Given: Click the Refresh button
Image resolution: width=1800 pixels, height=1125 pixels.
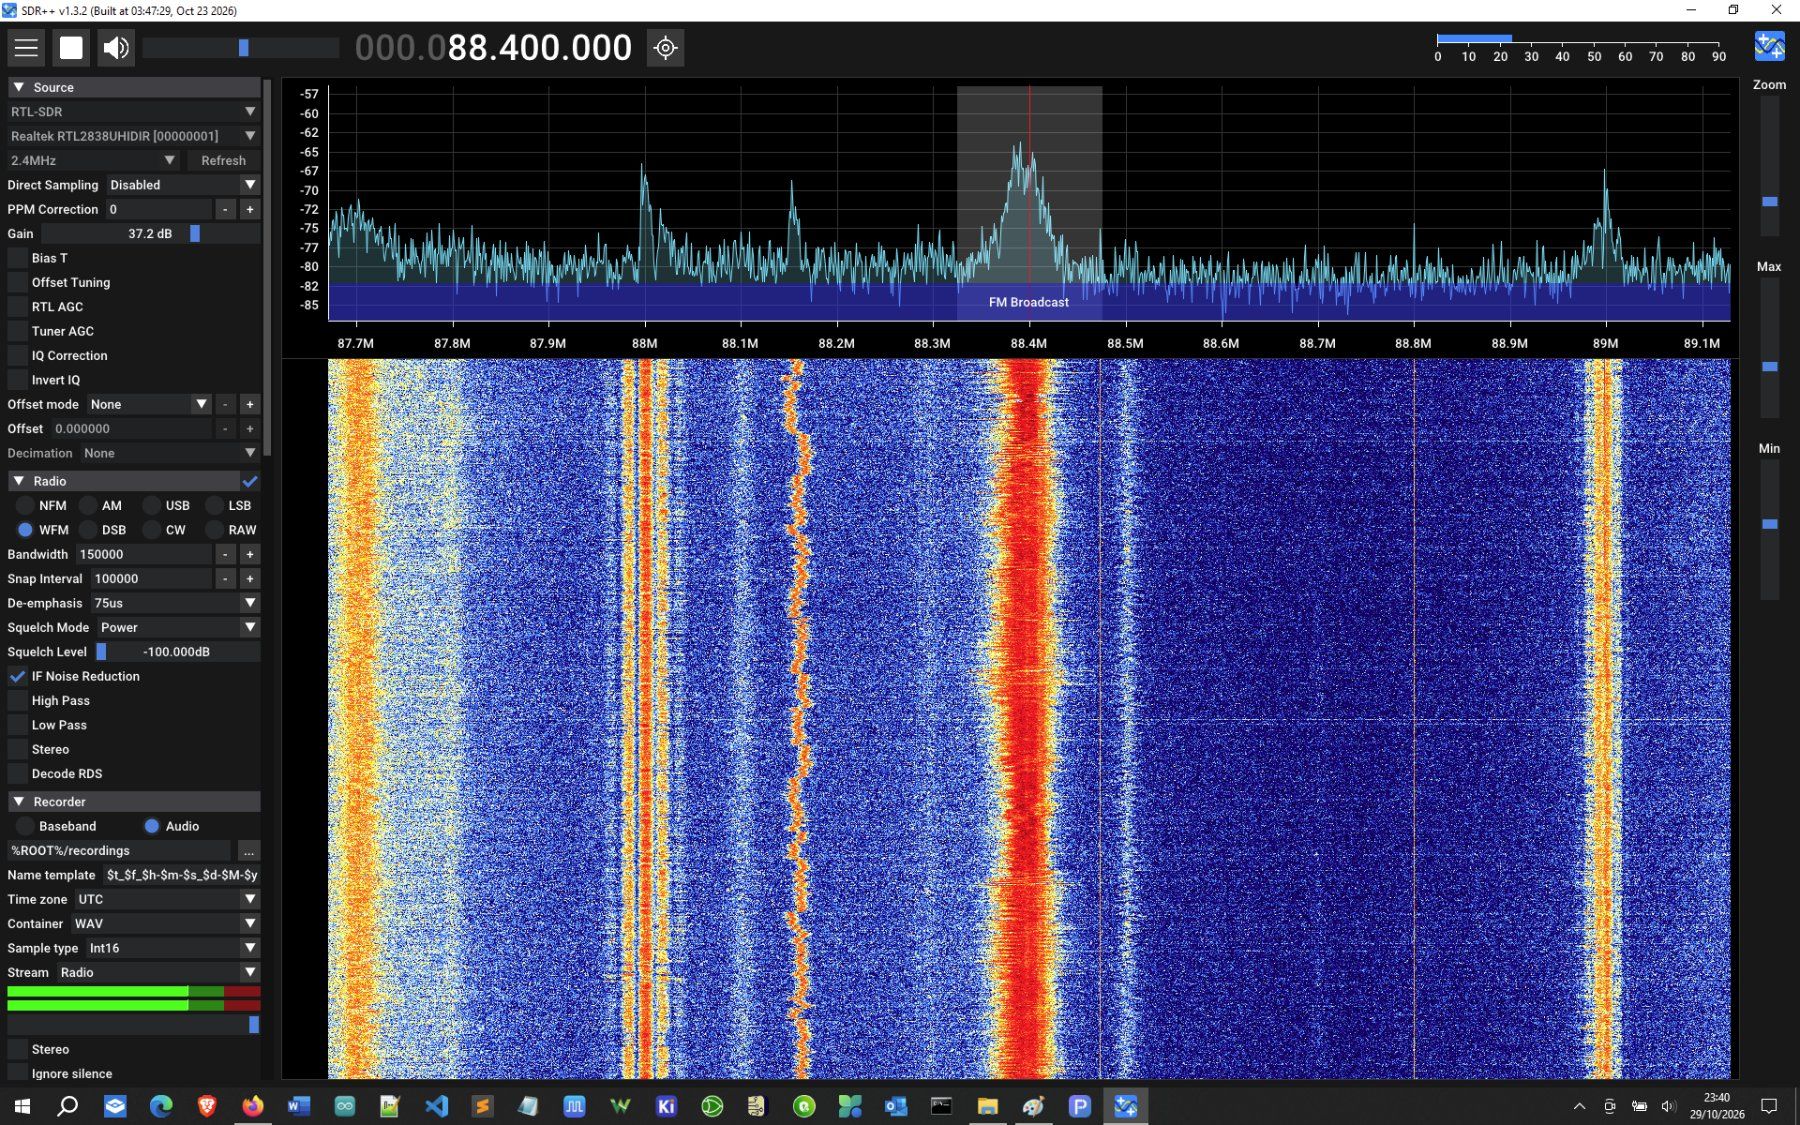Looking at the screenshot, I should click(223, 160).
